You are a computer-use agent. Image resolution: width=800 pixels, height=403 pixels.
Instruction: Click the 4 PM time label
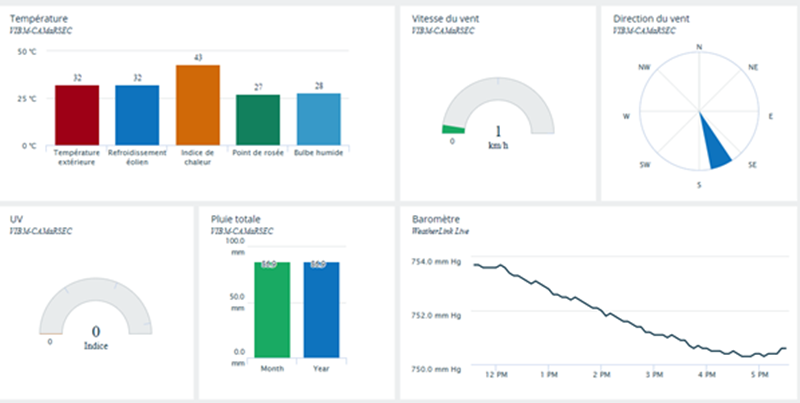[x=707, y=374]
